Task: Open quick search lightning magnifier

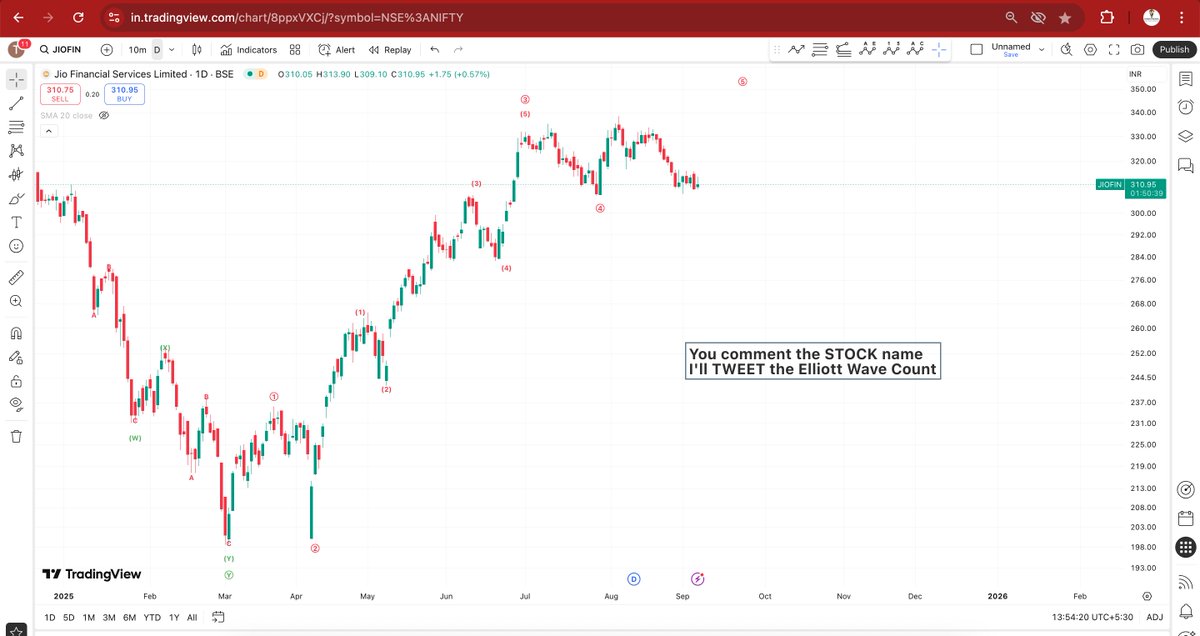Action: click(x=1066, y=49)
